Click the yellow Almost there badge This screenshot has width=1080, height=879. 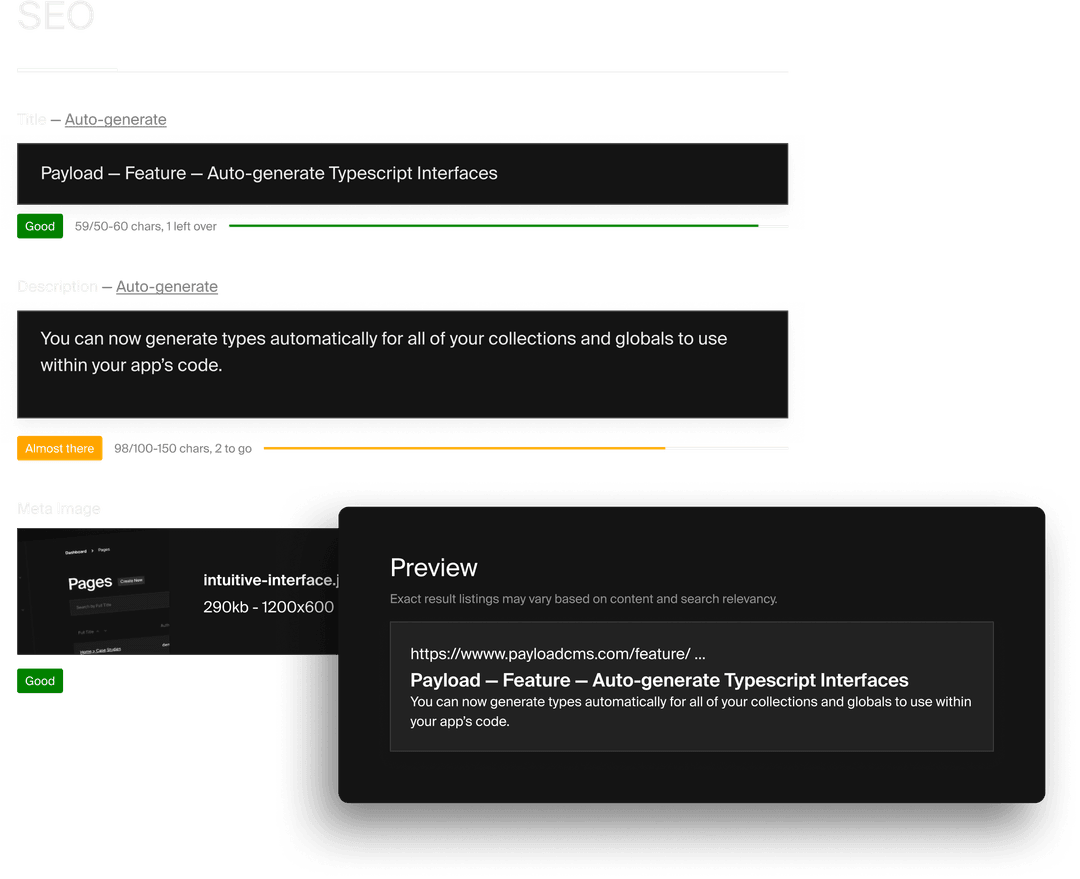(59, 448)
